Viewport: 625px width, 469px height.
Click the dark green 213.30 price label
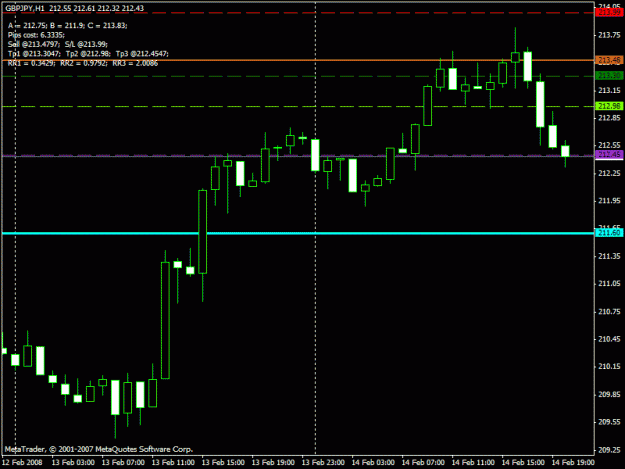609,76
